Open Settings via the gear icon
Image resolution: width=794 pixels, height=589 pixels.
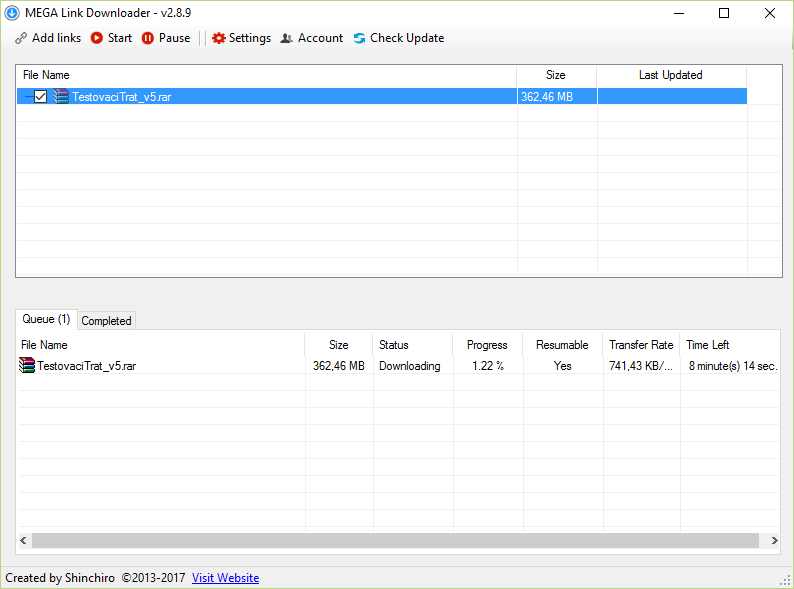(x=218, y=38)
